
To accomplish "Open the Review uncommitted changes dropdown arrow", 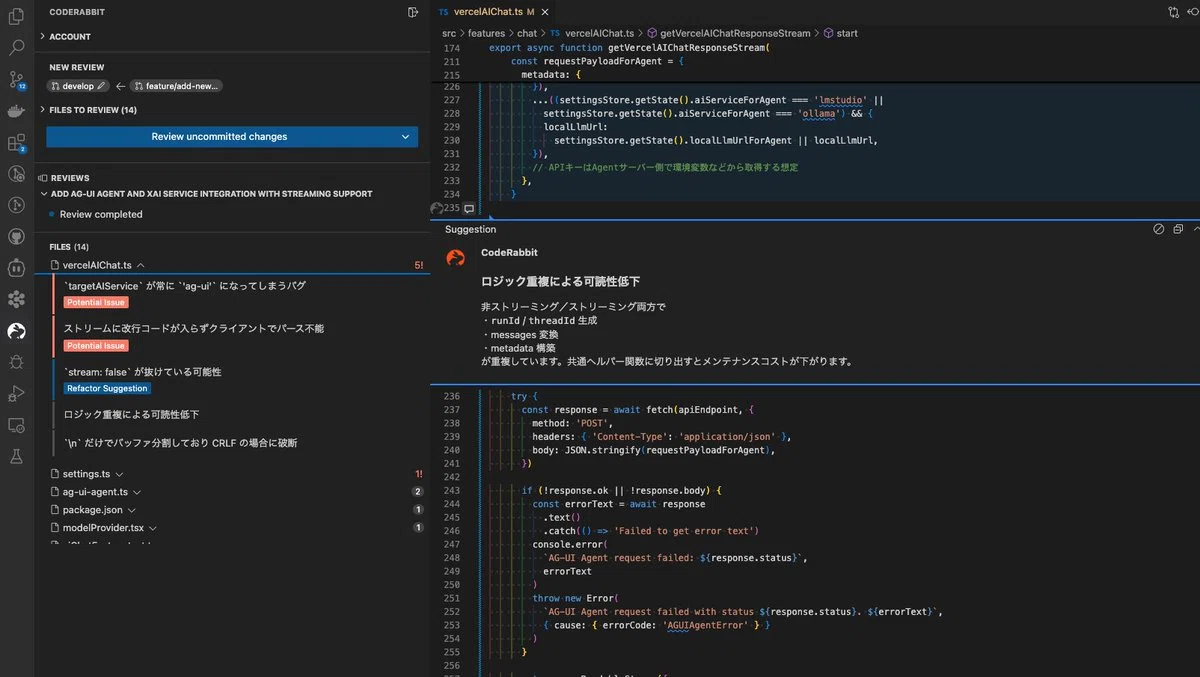I will (x=405, y=137).
